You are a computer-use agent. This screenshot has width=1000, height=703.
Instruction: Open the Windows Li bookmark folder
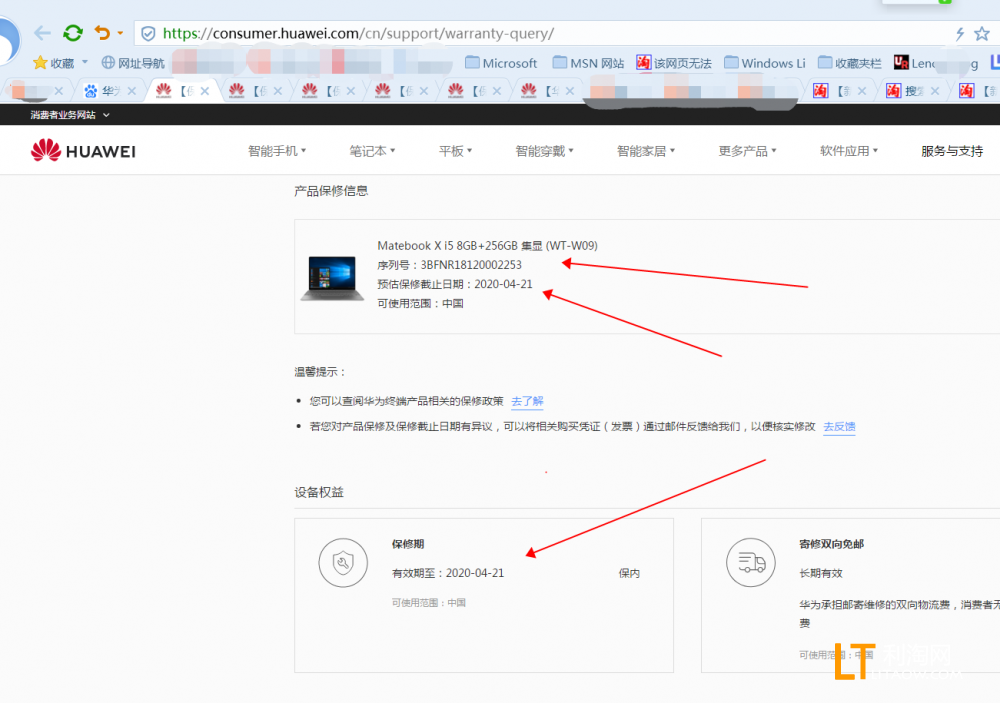click(x=764, y=63)
